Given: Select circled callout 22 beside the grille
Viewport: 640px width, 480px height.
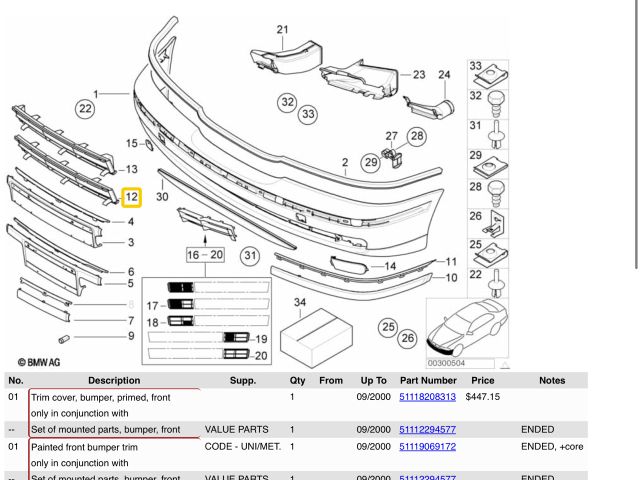Looking at the screenshot, I should pyautogui.click(x=85, y=108).
